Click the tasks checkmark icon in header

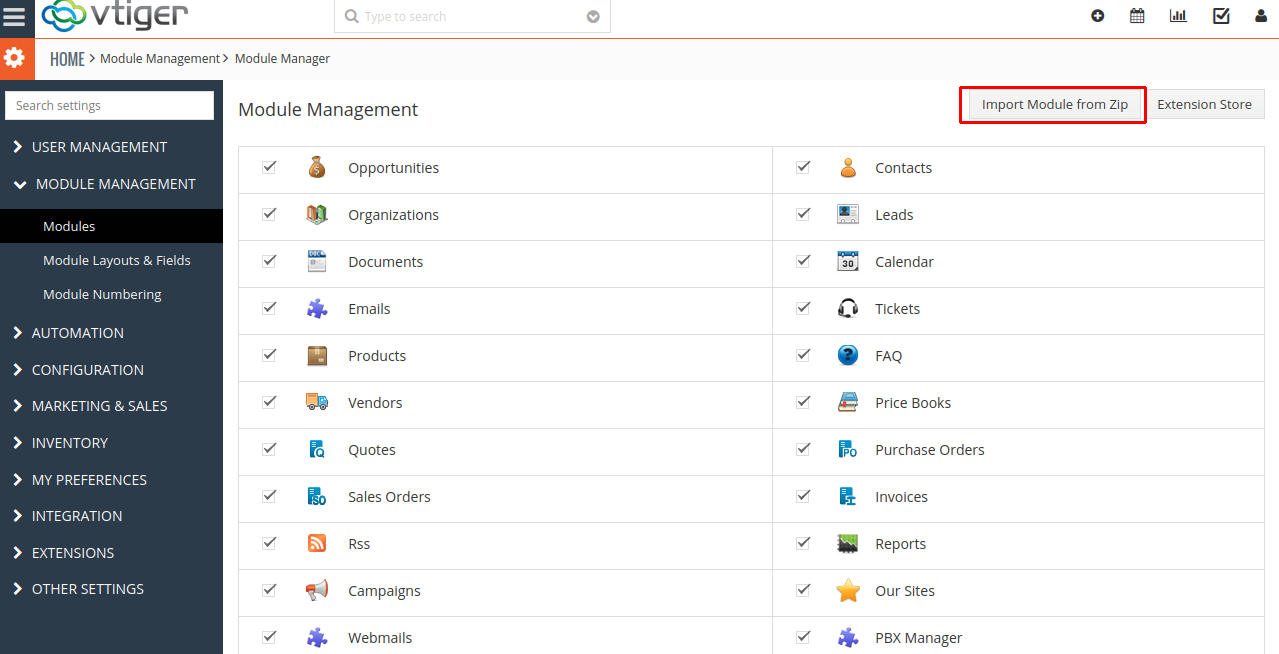coord(1221,16)
